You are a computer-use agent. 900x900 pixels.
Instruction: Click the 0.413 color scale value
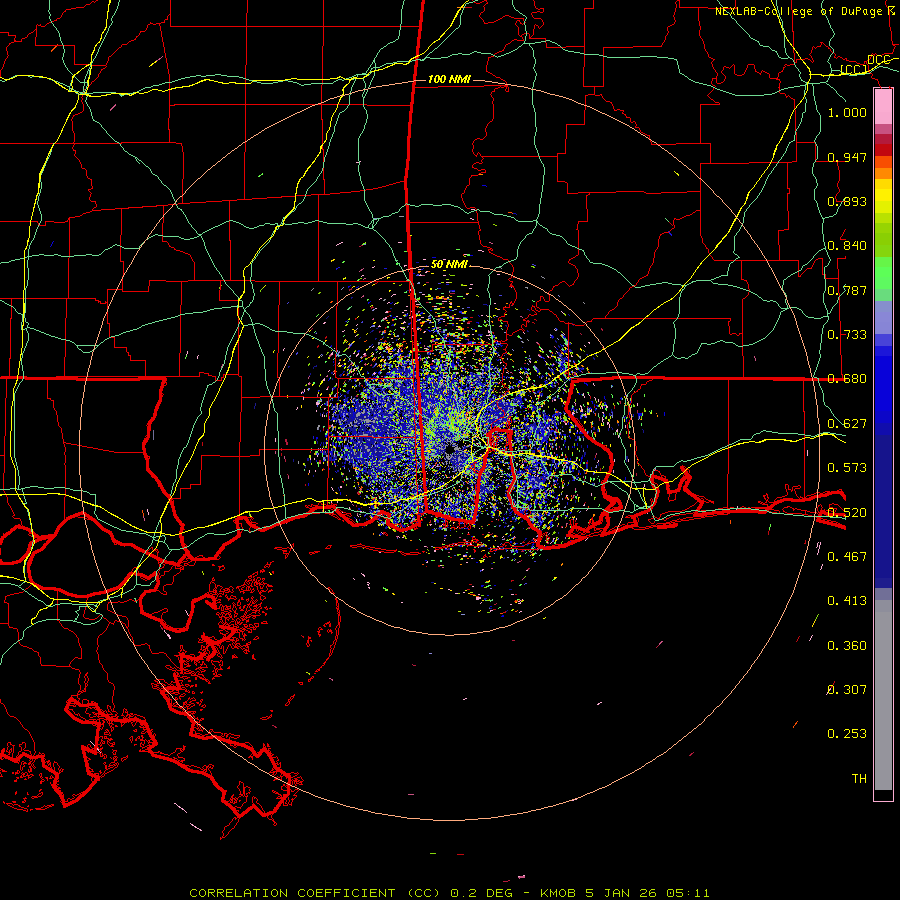pyautogui.click(x=847, y=601)
